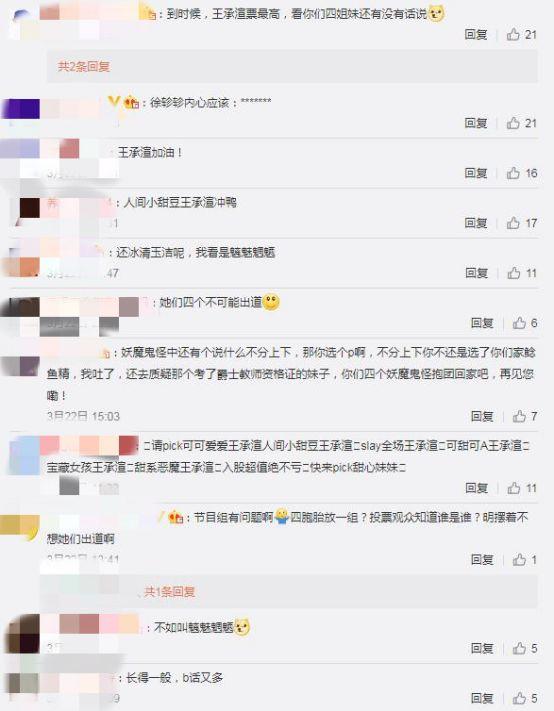Expand 共1条回复 replies
The height and width of the screenshot is (711, 554).
(x=170, y=591)
